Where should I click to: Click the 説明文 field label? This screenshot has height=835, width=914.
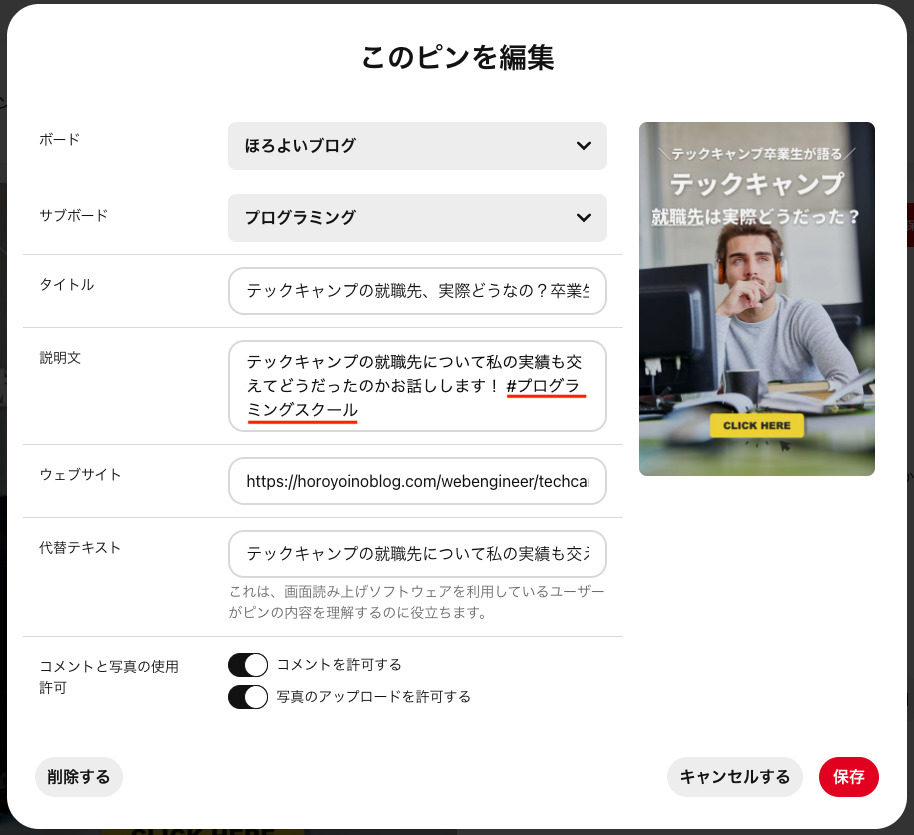coord(60,358)
